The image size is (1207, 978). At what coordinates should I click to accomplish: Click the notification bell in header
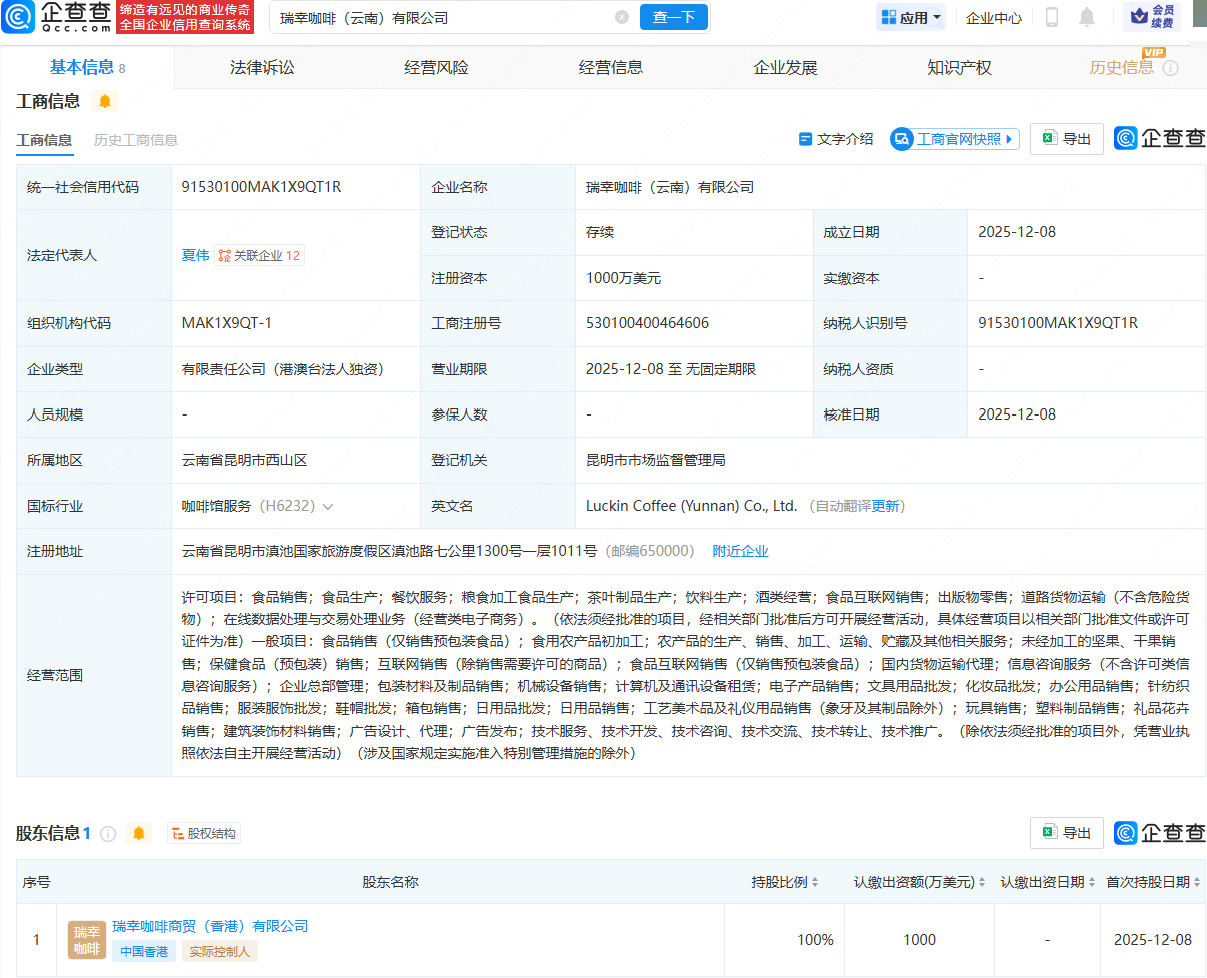[x=1086, y=17]
